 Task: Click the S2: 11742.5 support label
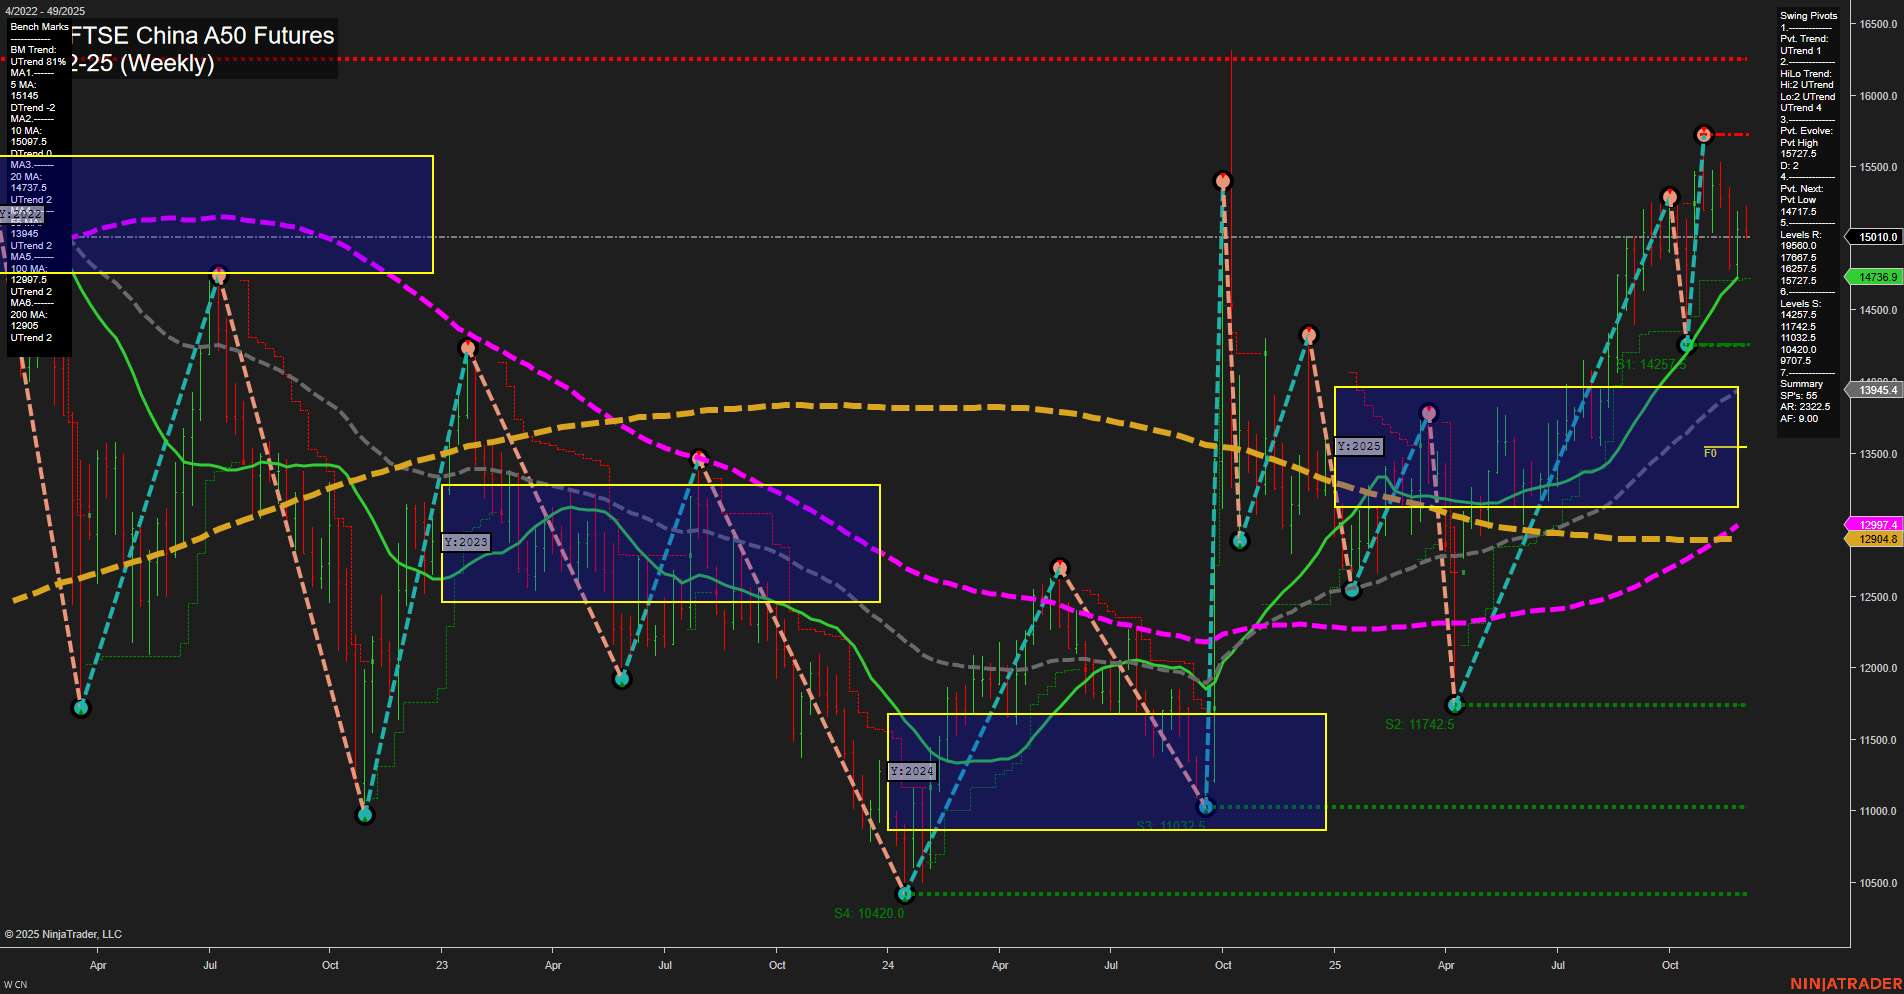[x=1420, y=725]
